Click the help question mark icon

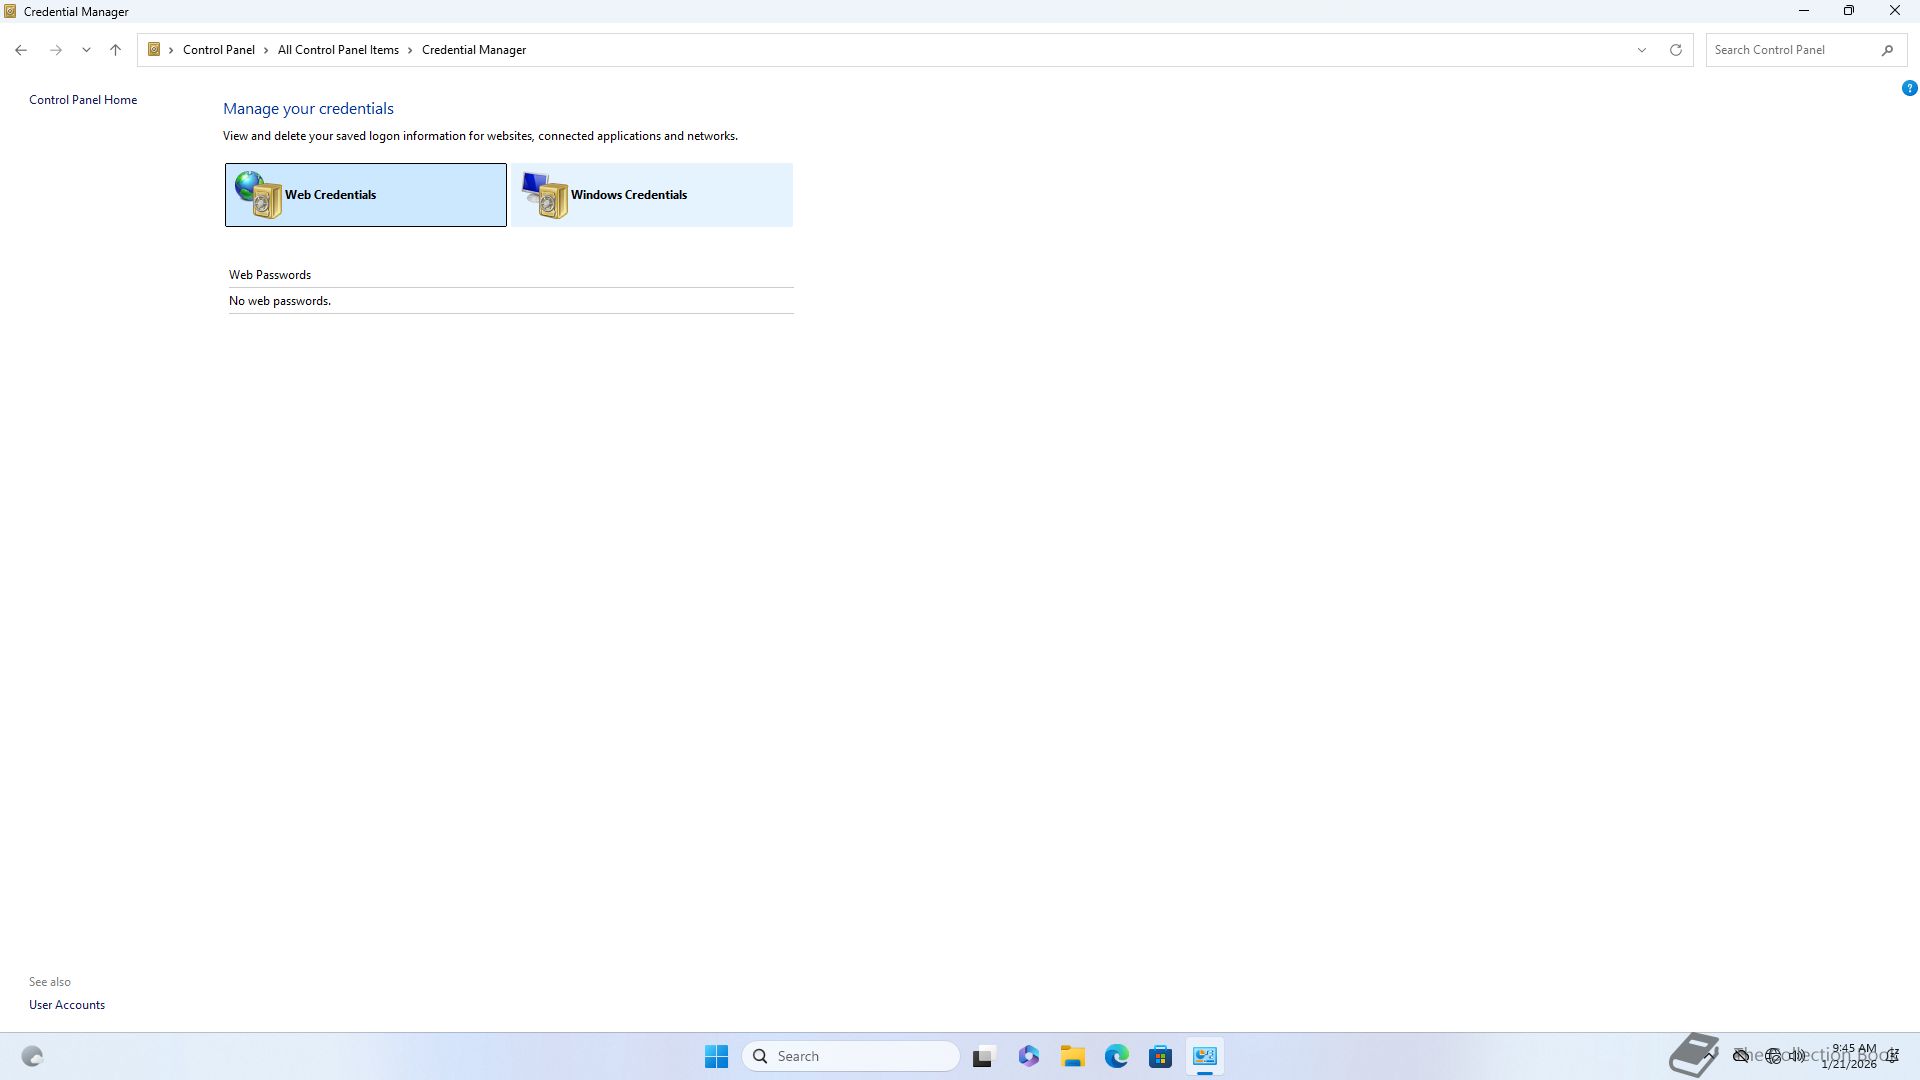click(x=1909, y=88)
